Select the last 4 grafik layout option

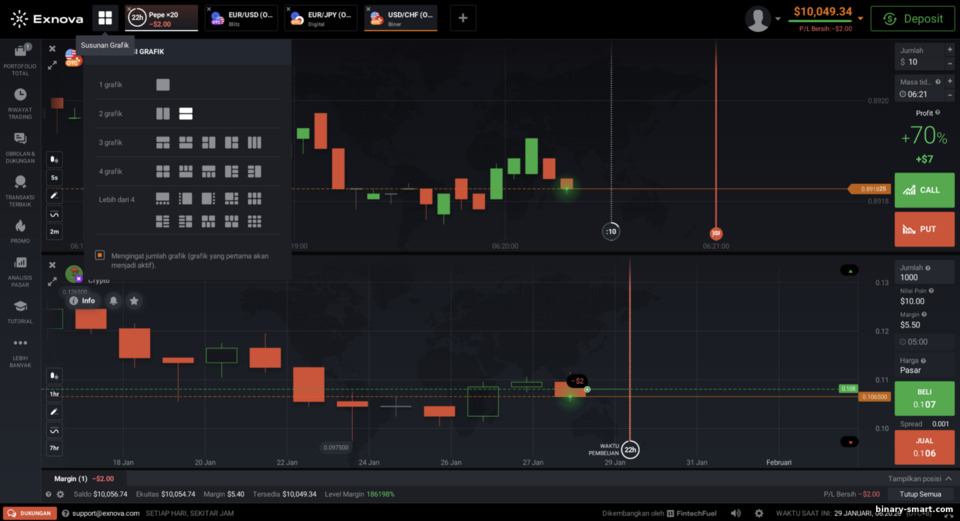point(254,171)
